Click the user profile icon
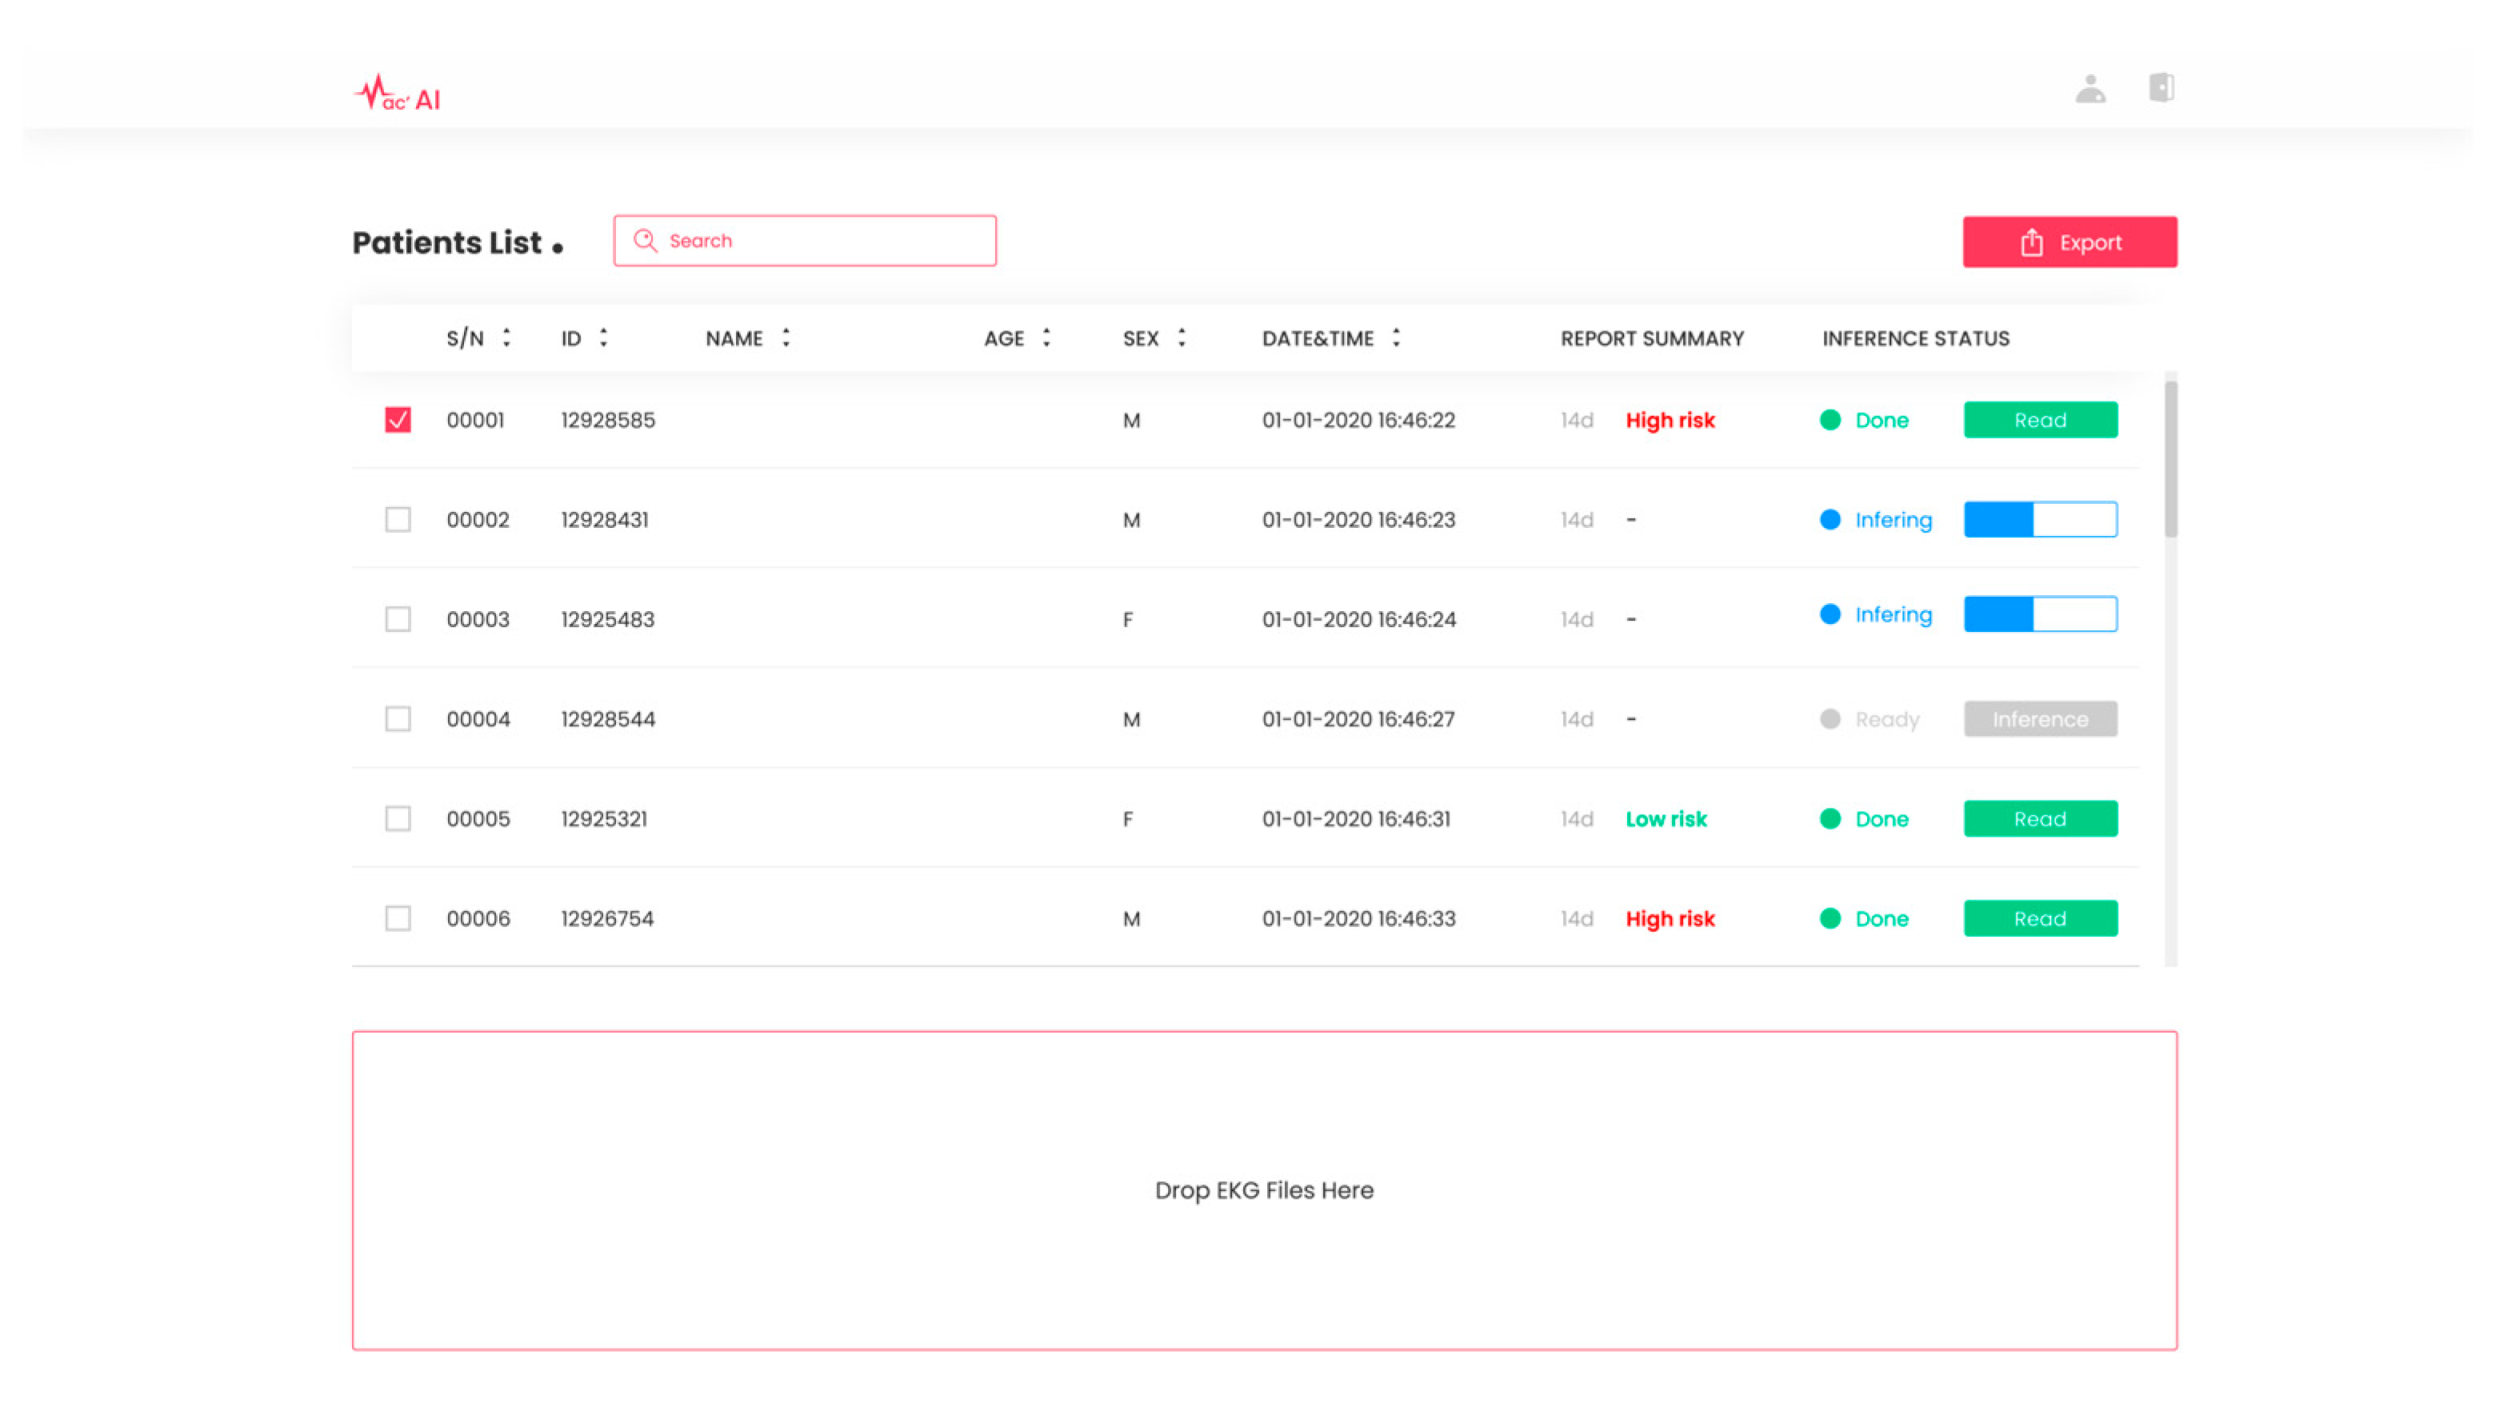This screenshot has height=1423, width=2499. (2089, 89)
